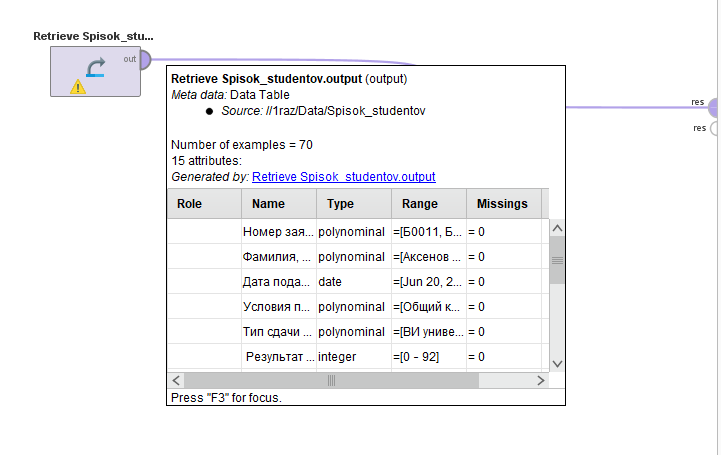Screen dimensions: 721x455
Task: Click the Range column header
Action: (x=429, y=204)
